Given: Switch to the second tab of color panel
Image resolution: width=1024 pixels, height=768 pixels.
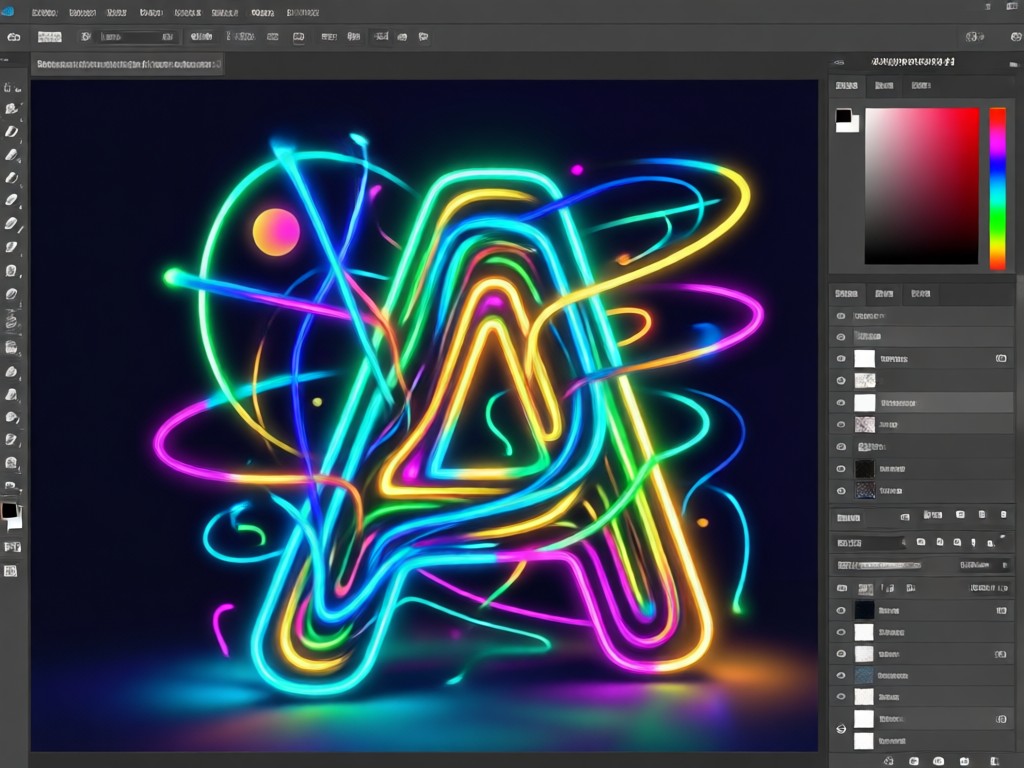Looking at the screenshot, I should [884, 86].
